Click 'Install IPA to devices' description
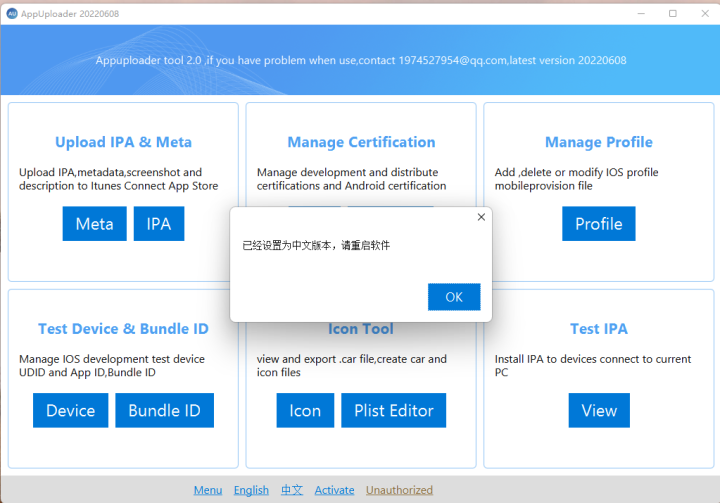Screen dimensions: 720x503 pos(593,366)
